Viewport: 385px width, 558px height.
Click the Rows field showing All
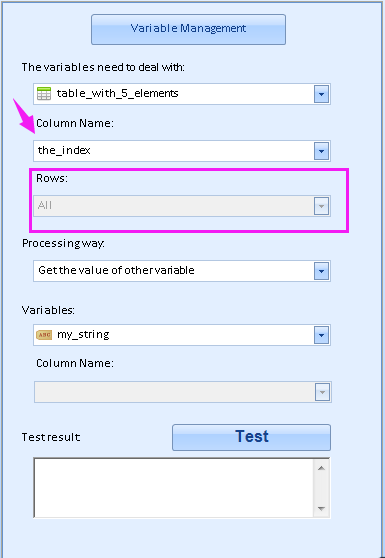[x=182, y=206]
